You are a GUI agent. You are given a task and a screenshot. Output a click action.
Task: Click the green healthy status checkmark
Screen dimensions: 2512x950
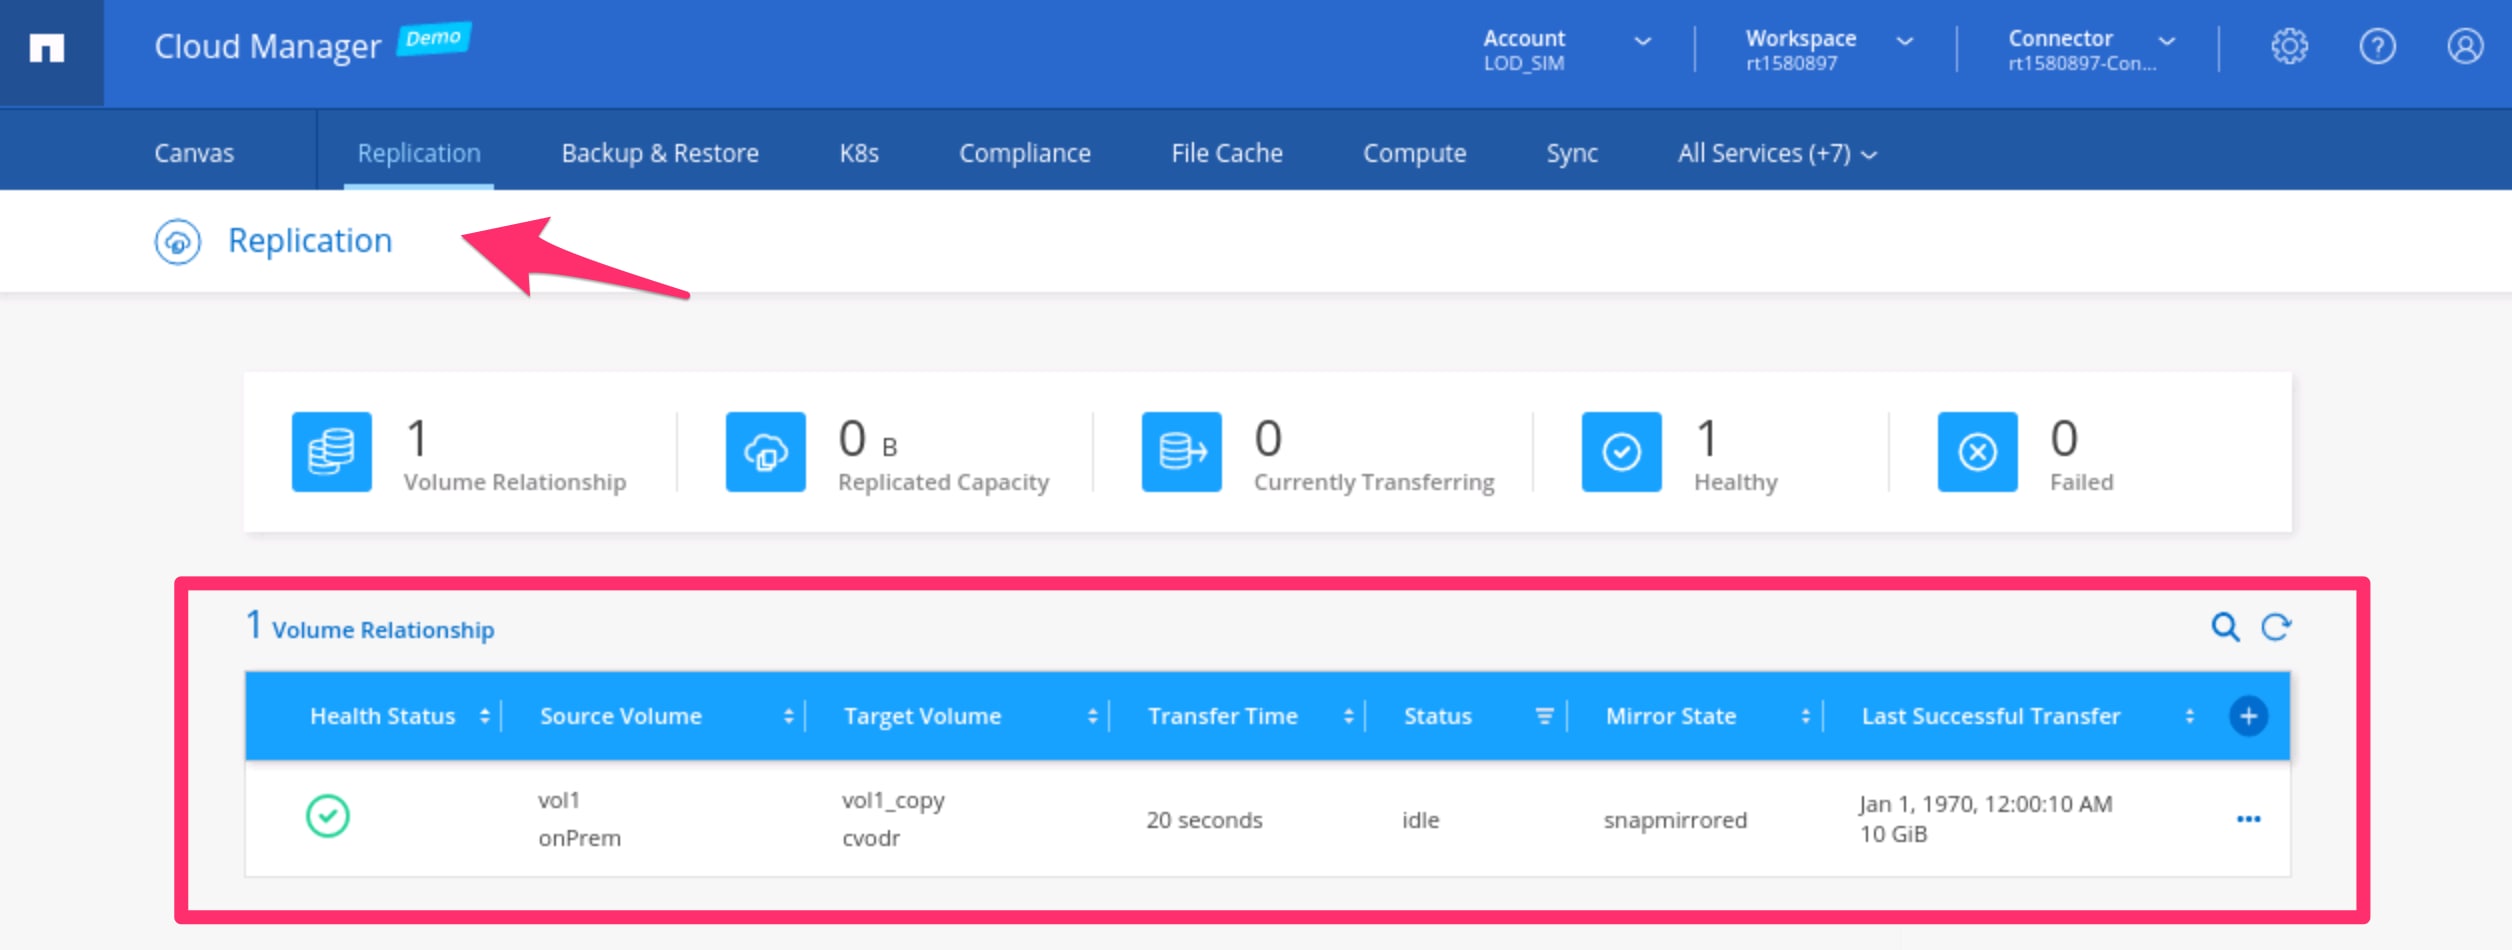coord(328,816)
